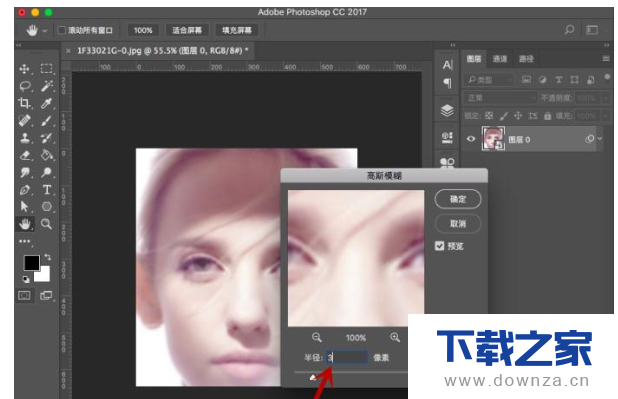Select the 1F33021G-0.jpg document tab

pyautogui.click(x=162, y=51)
